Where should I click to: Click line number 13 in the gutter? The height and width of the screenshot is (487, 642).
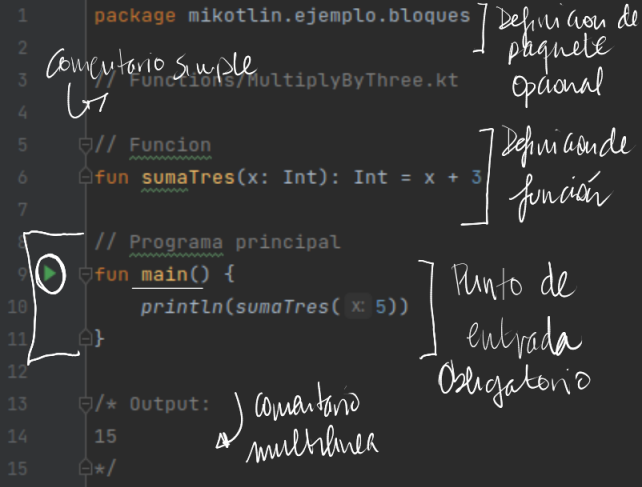point(18,404)
